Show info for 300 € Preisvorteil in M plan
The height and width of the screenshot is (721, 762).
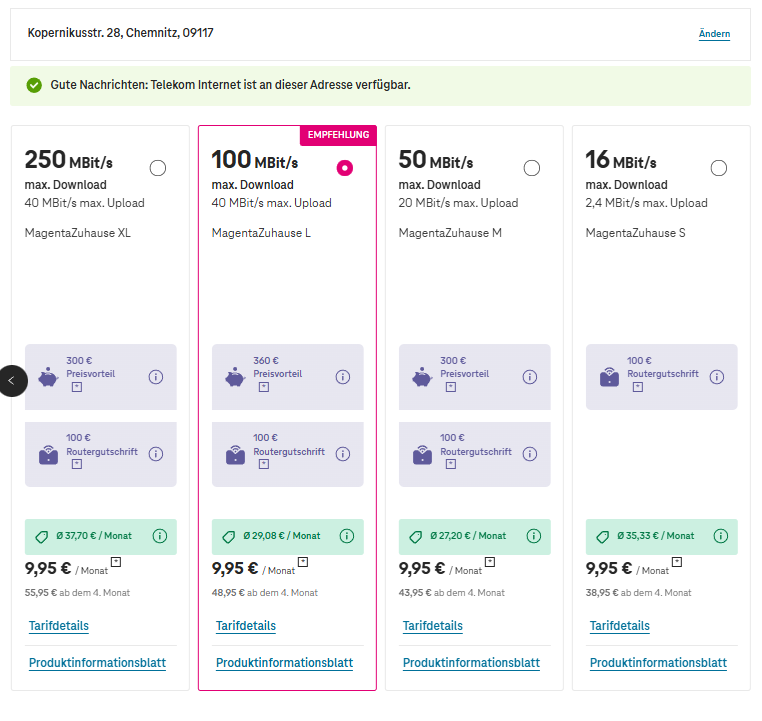click(x=530, y=377)
